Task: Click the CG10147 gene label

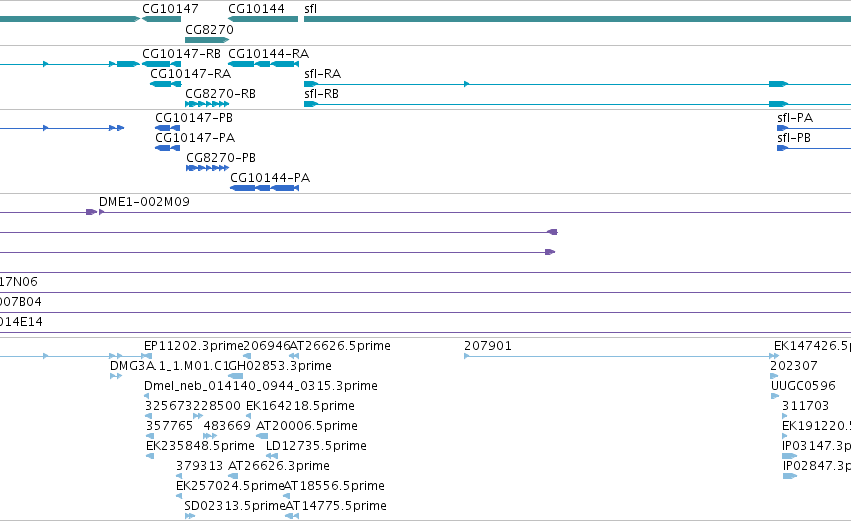Action: (170, 9)
